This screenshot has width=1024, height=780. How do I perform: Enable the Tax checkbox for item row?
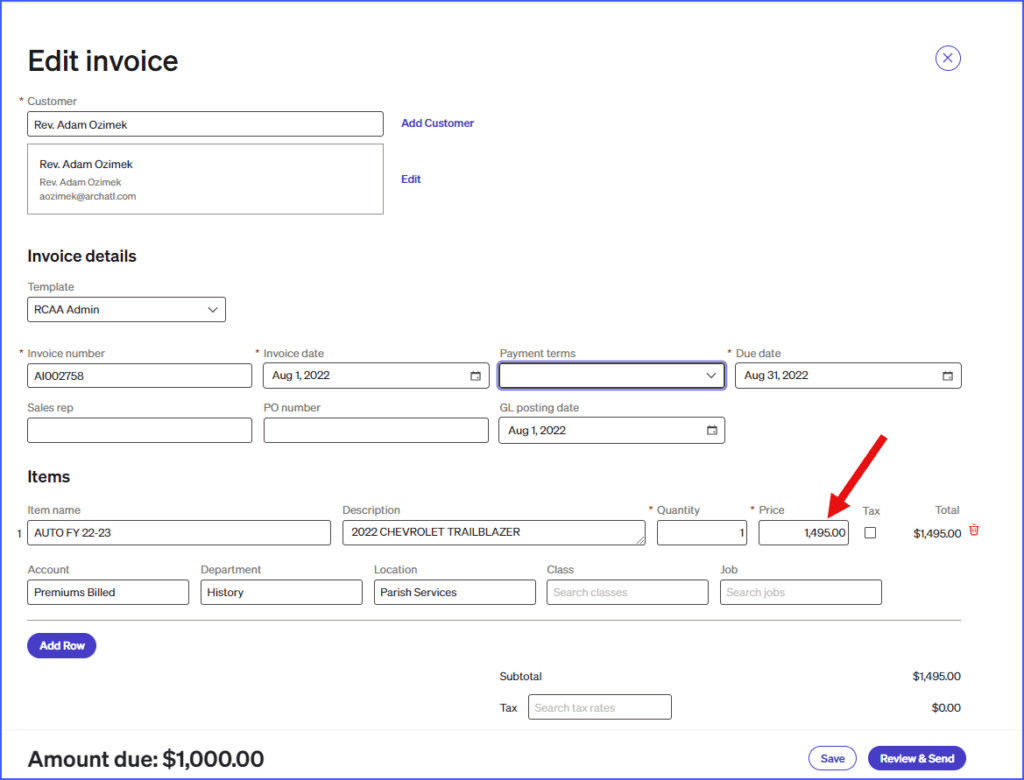tap(870, 533)
